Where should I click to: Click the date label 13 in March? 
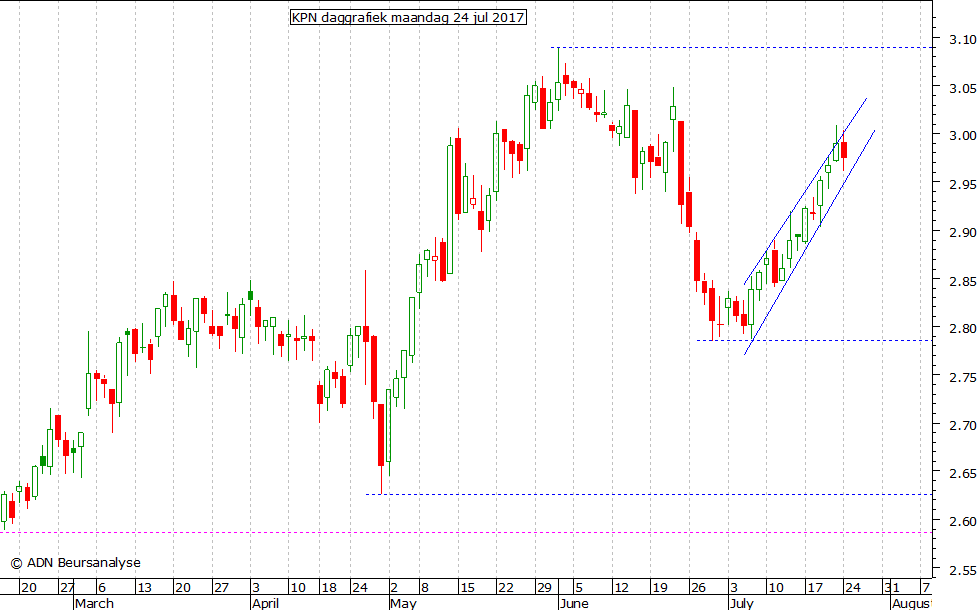[144, 588]
